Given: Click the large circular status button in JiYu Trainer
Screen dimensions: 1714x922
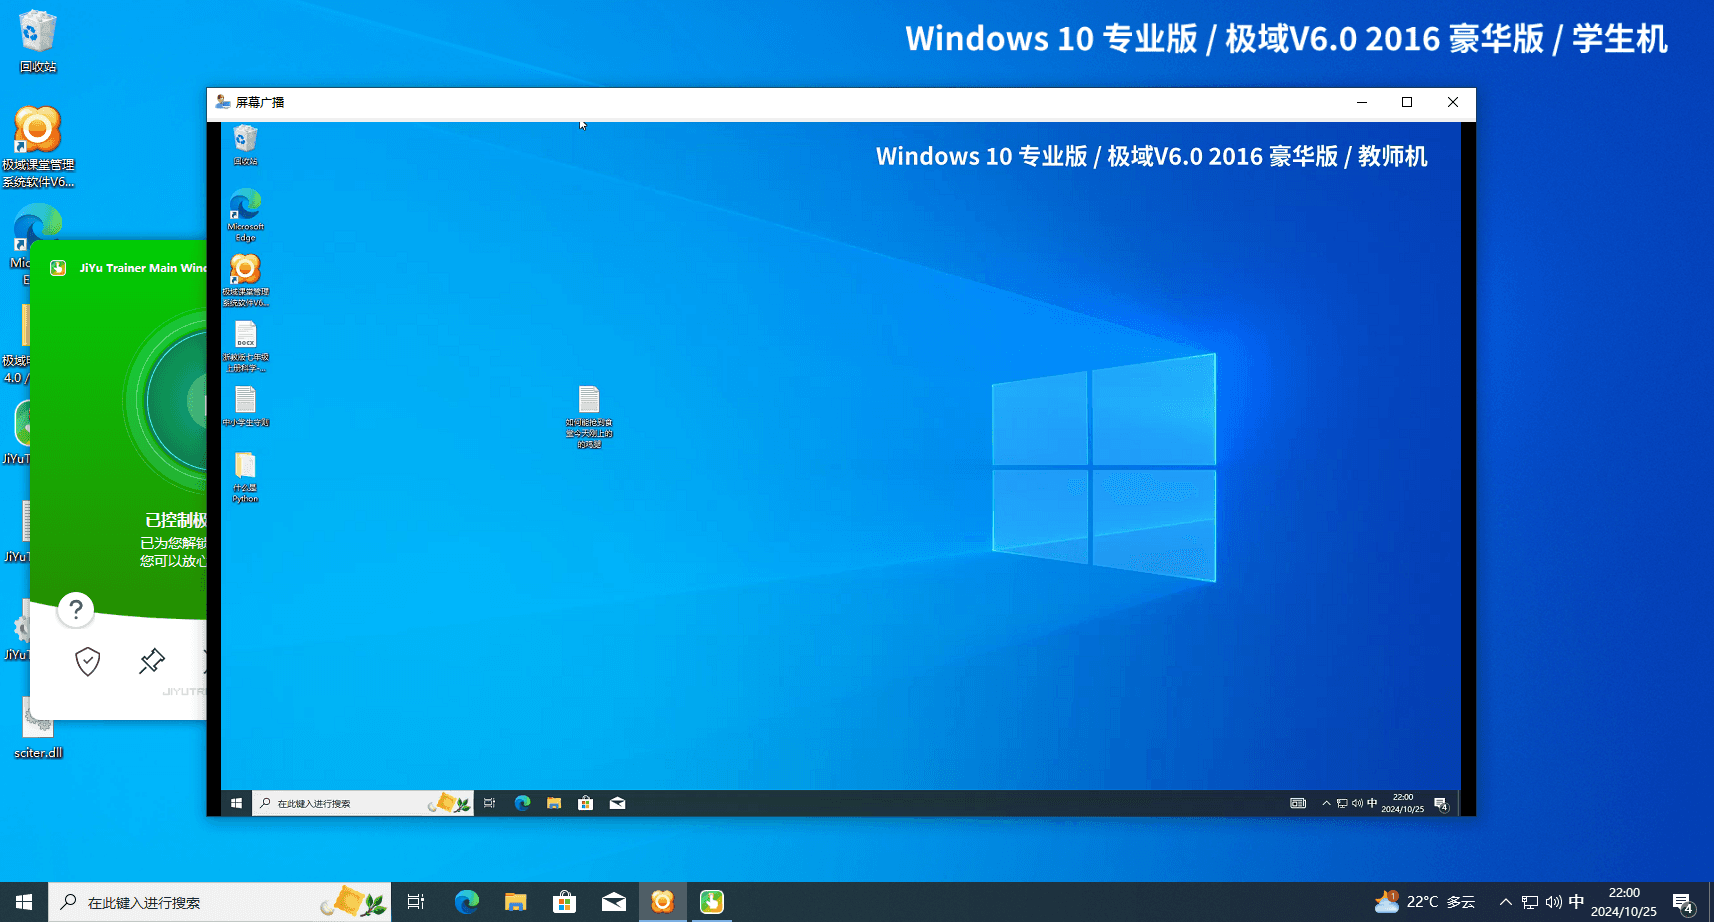Looking at the screenshot, I should pos(177,402).
